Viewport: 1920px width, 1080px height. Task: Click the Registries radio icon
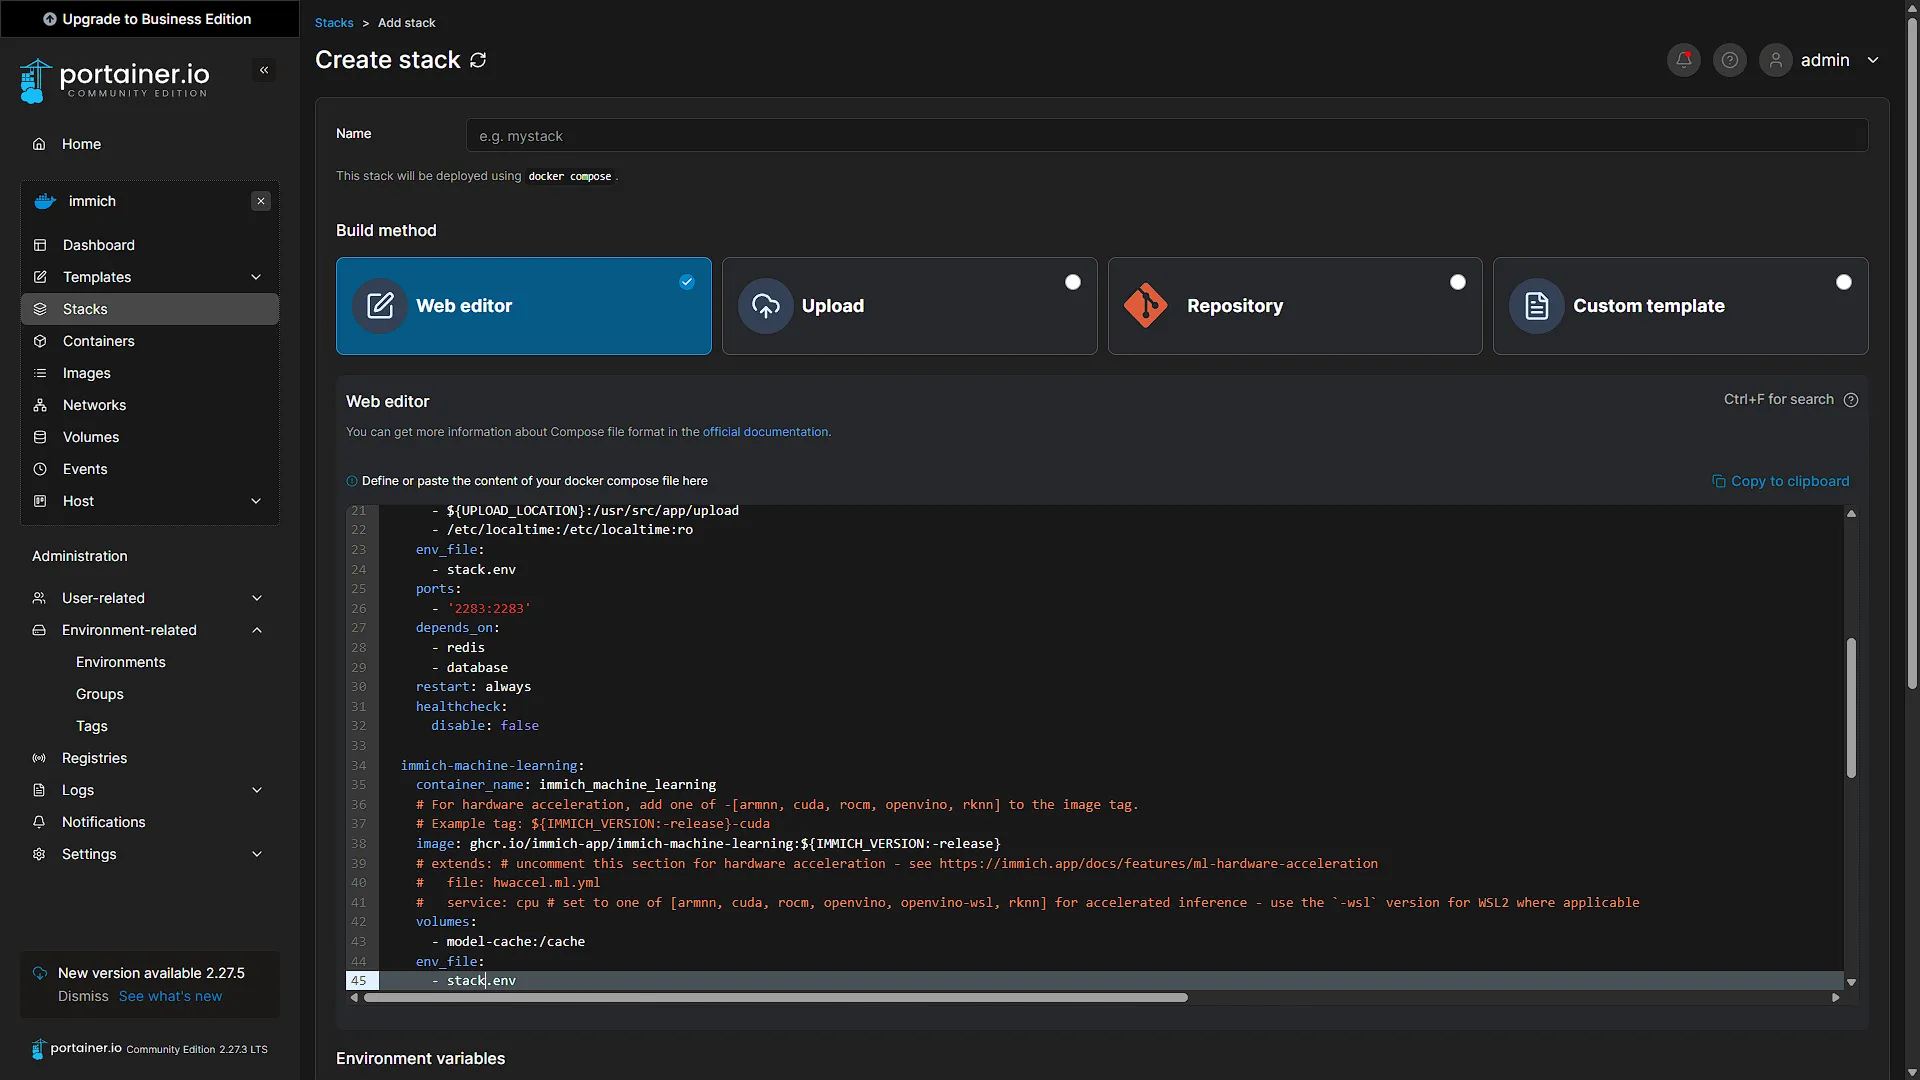tap(39, 758)
